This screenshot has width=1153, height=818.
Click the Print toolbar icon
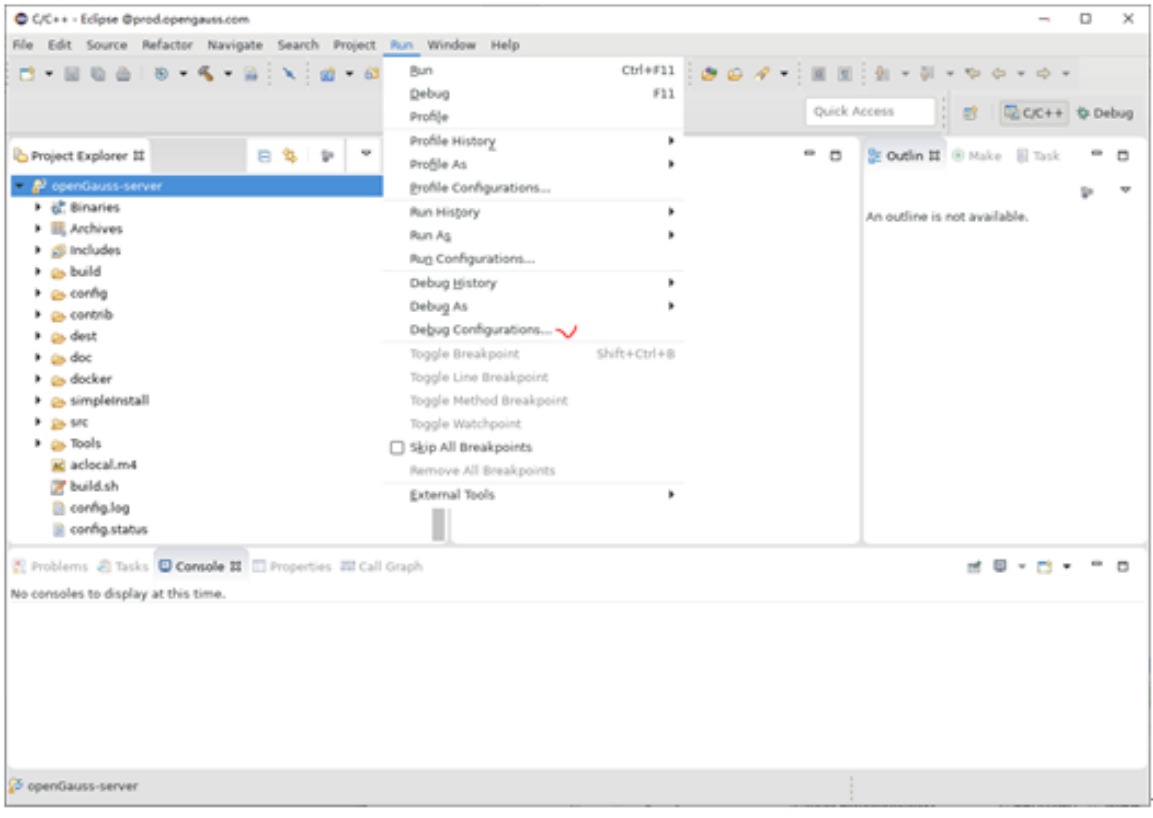(123, 74)
